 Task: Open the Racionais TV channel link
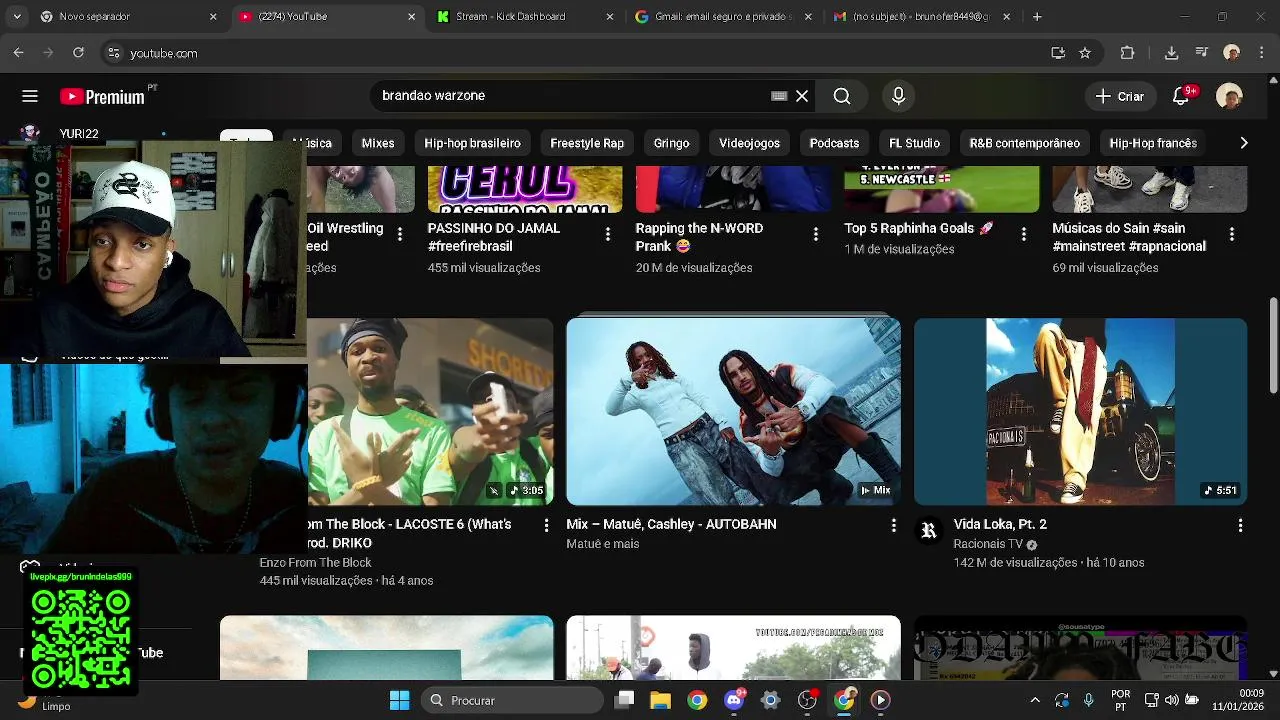pyautogui.click(x=988, y=544)
